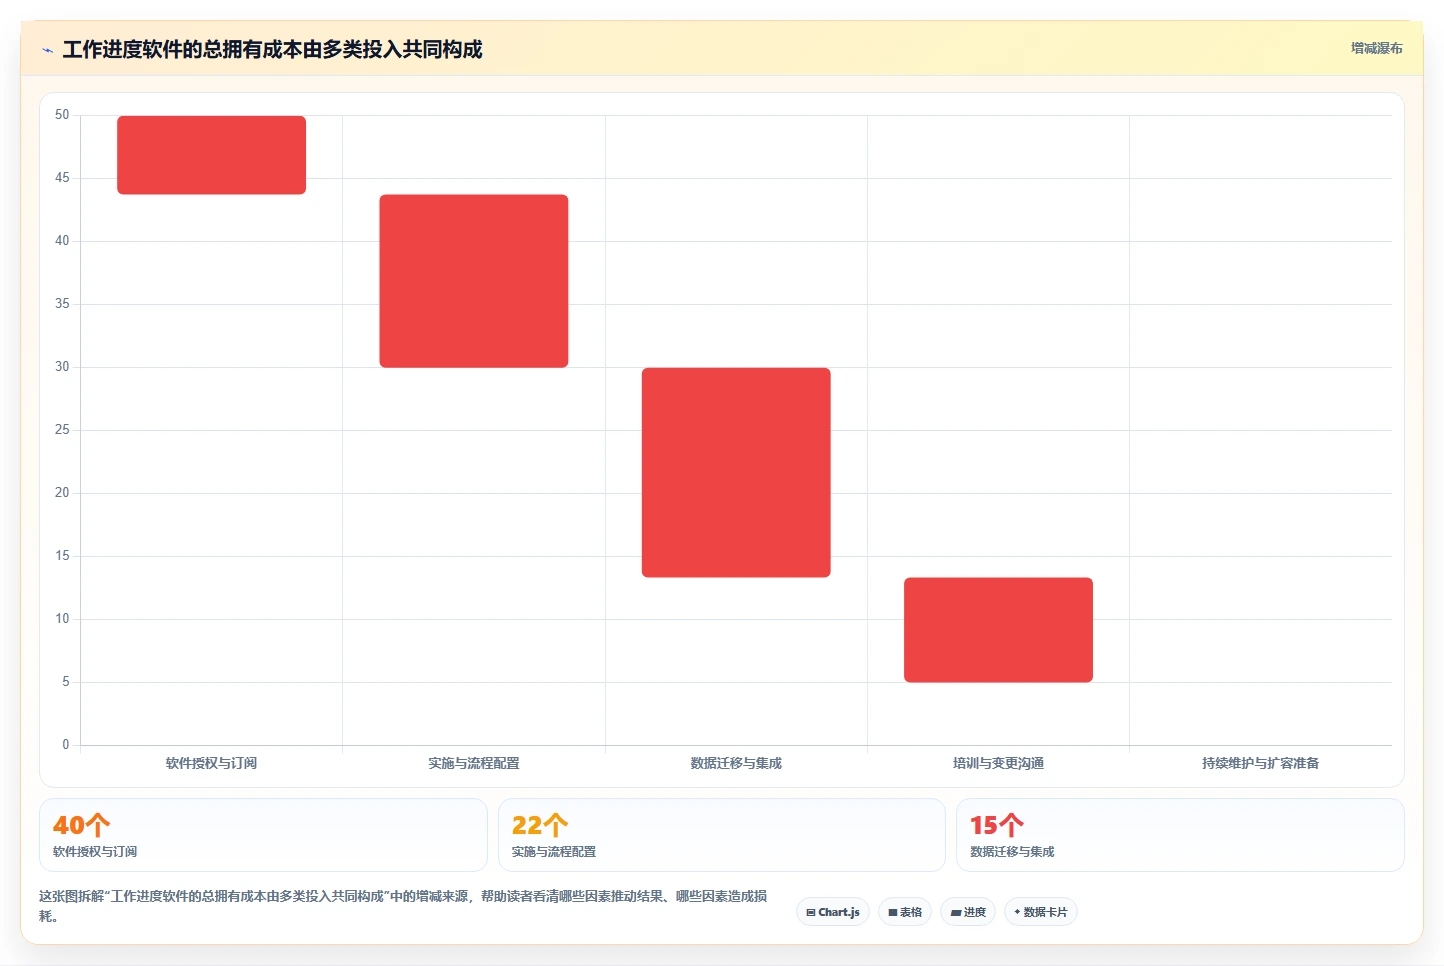
Task: Click the 表格 chip
Action: [x=905, y=912]
